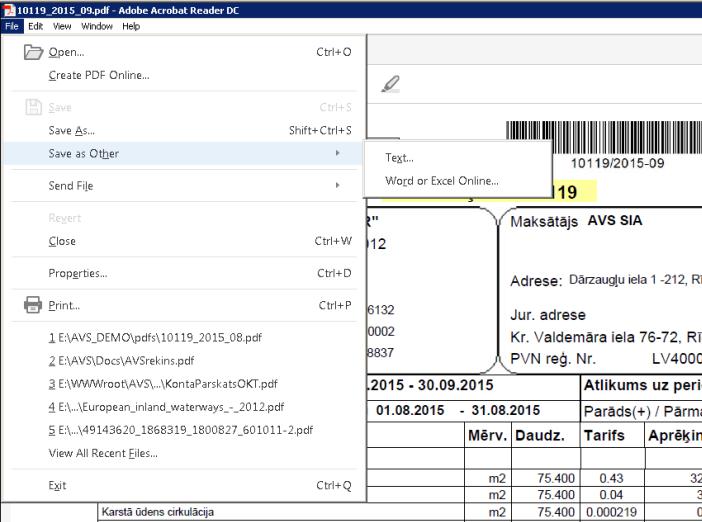The image size is (702, 522).
Task: Open Properties... menu entry
Action: pyautogui.click(x=184, y=273)
